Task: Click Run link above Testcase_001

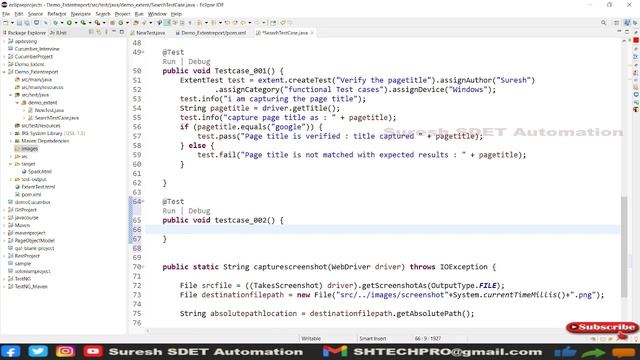Action: [x=169, y=62]
